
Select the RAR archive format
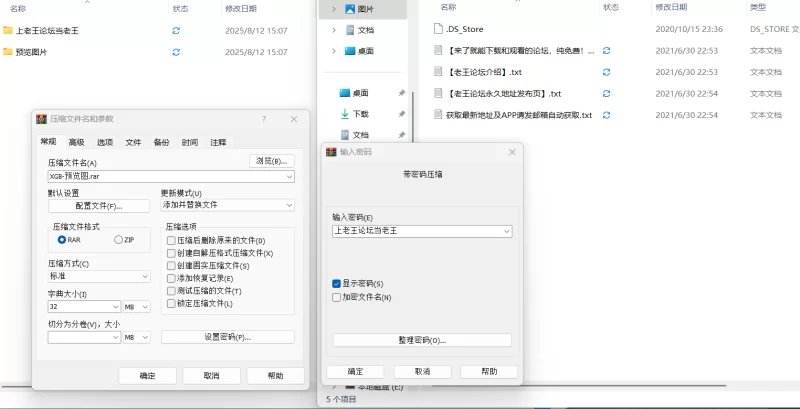62,240
